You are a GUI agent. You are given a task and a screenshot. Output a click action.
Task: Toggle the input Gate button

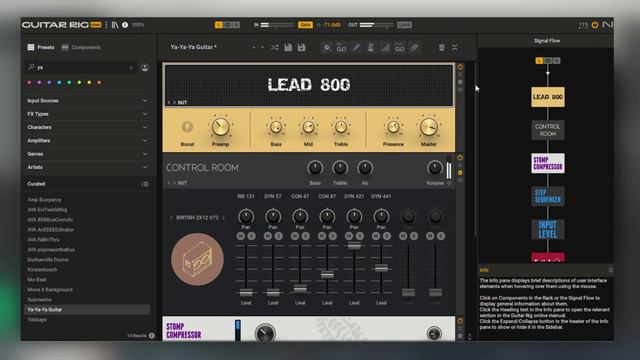[x=305, y=25]
